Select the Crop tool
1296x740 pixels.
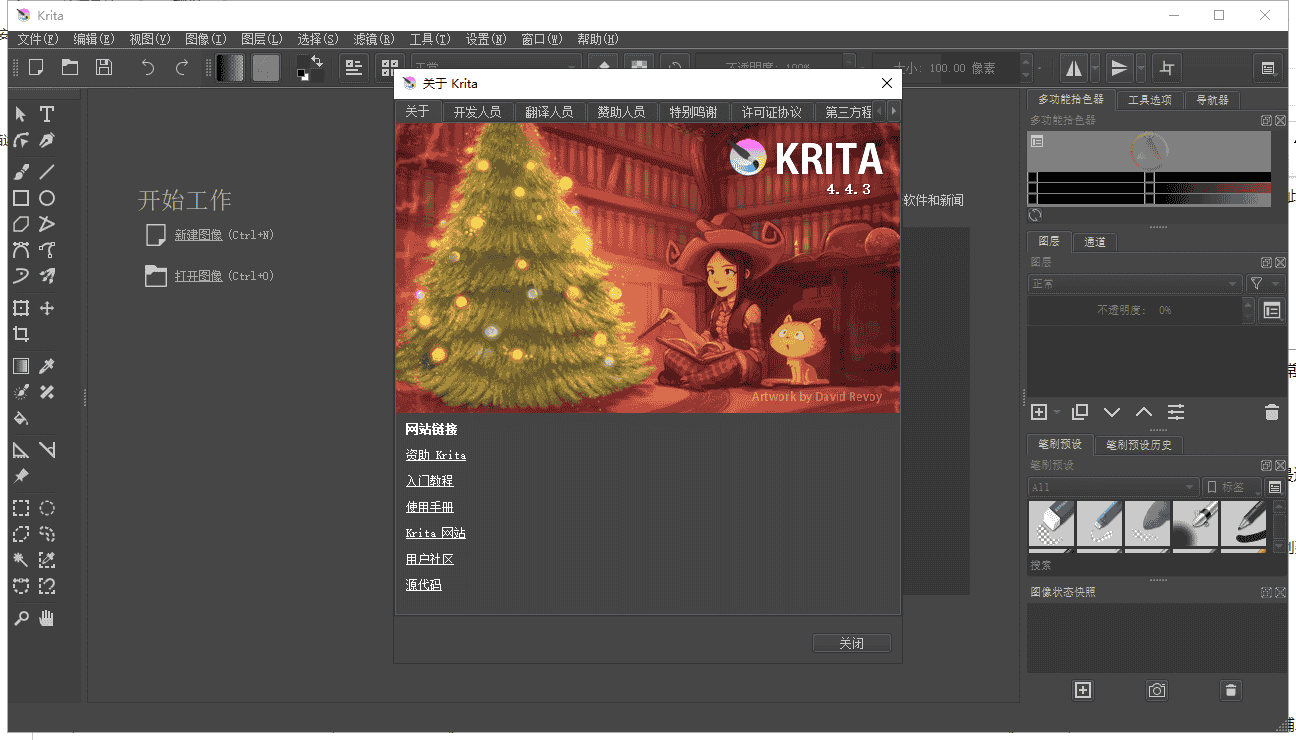(20, 334)
